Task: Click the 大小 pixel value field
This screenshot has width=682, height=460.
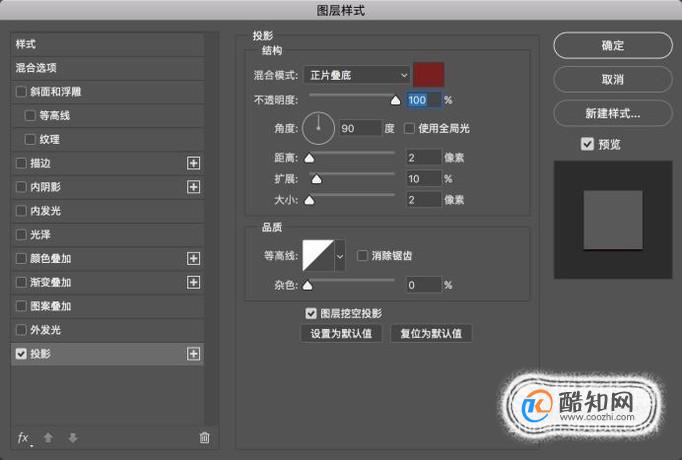Action: point(424,200)
